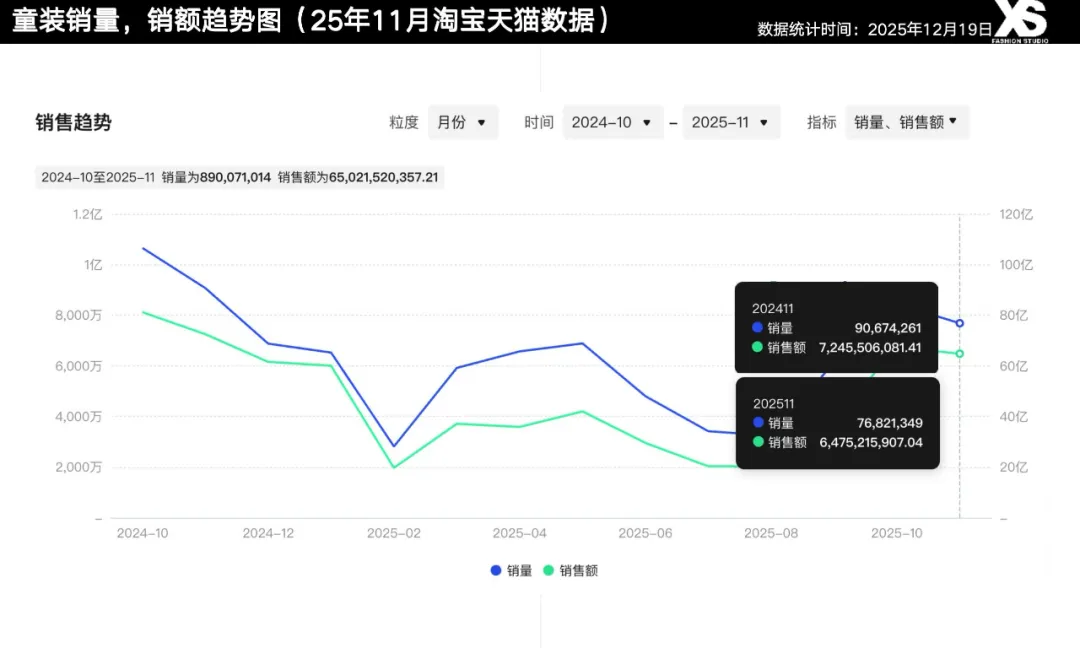Click the 数据统计时间 date text in header
Viewport: 1080px width, 648px height.
pyautogui.click(x=875, y=30)
